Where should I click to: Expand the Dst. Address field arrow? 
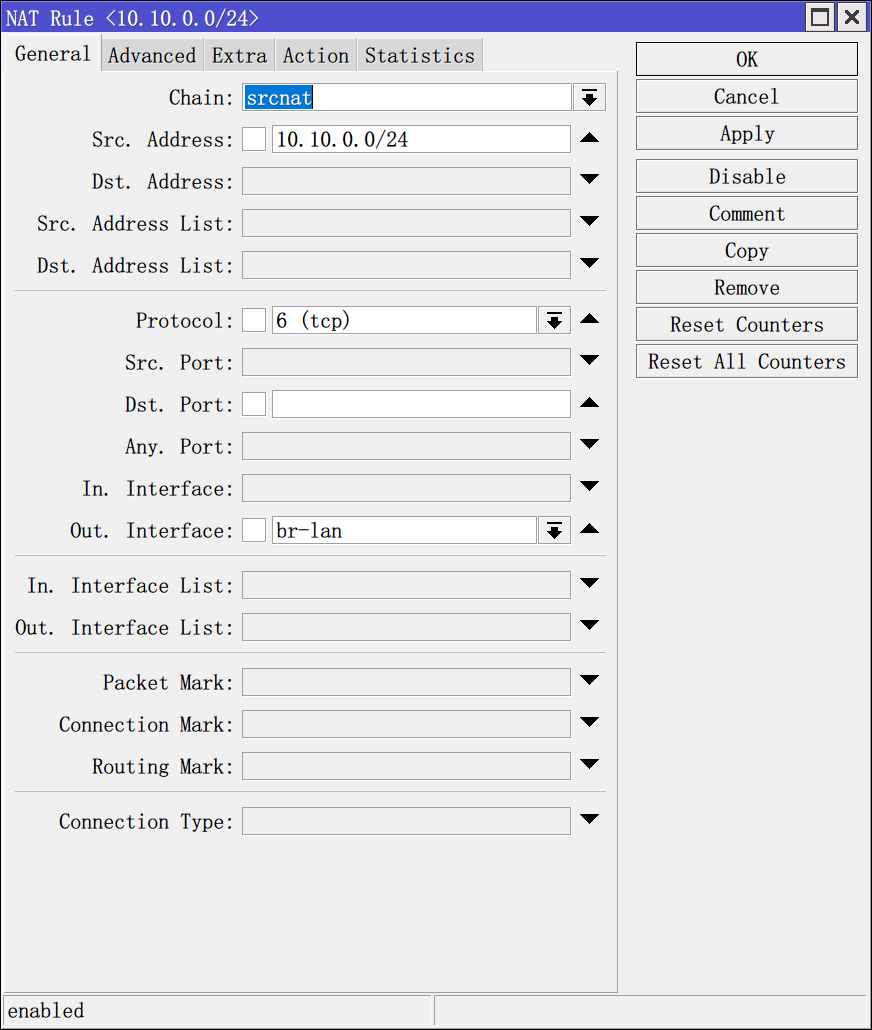pos(589,180)
